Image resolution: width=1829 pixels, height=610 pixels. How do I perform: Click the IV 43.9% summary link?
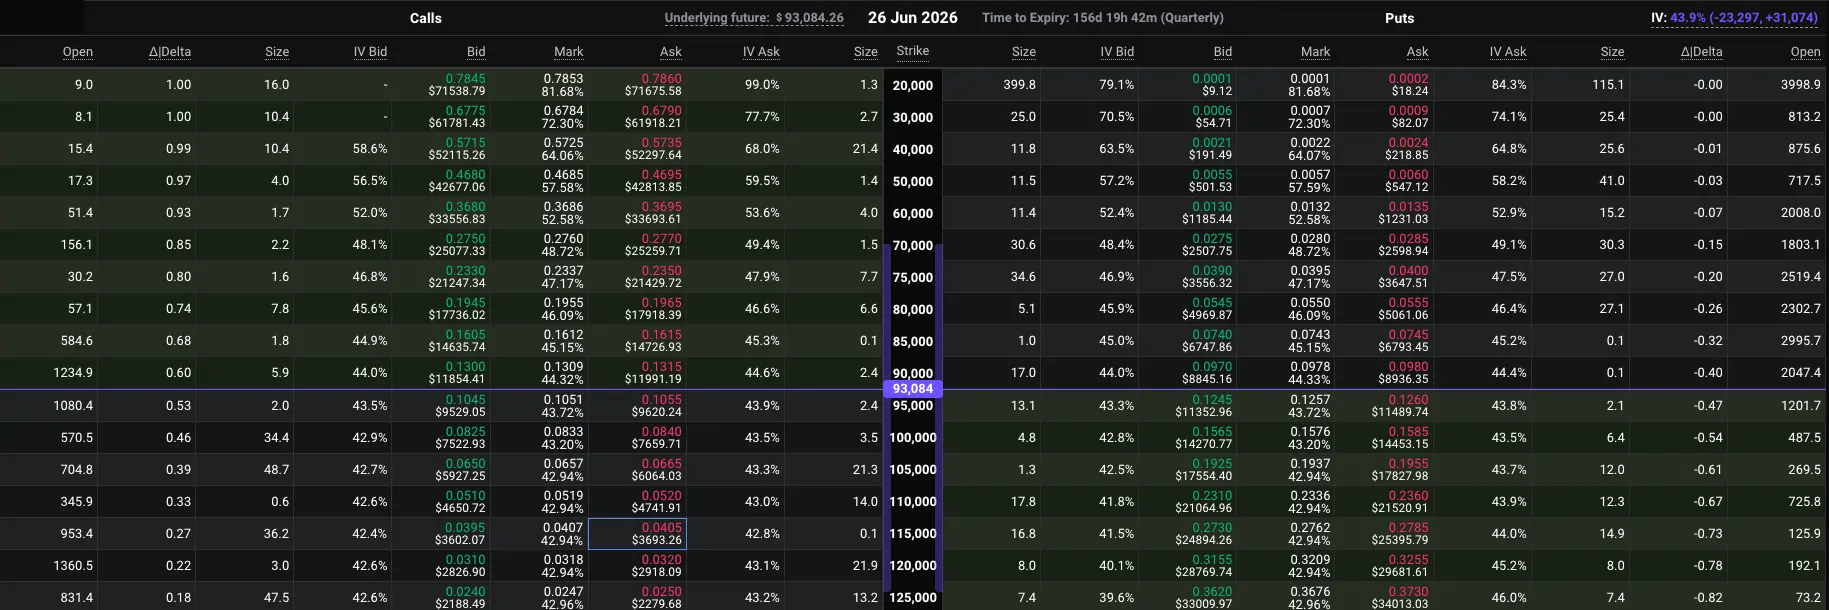coord(1734,18)
